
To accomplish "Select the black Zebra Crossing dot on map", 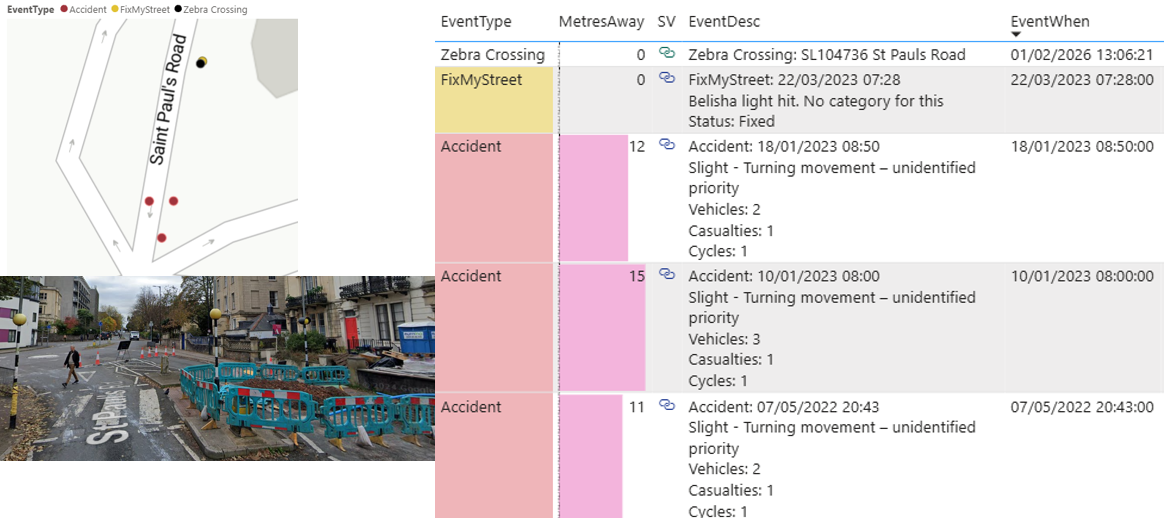I will (200, 64).
